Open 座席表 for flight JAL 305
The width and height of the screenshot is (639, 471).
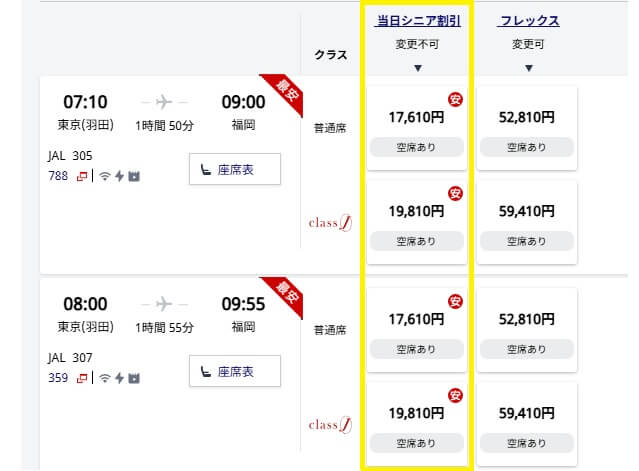tap(235, 169)
